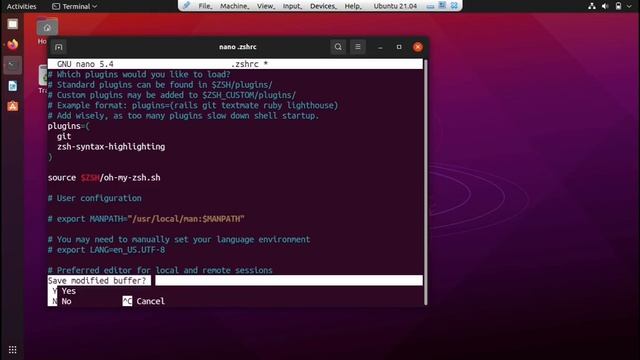
Task: Show Applications grid
Action: (13, 349)
